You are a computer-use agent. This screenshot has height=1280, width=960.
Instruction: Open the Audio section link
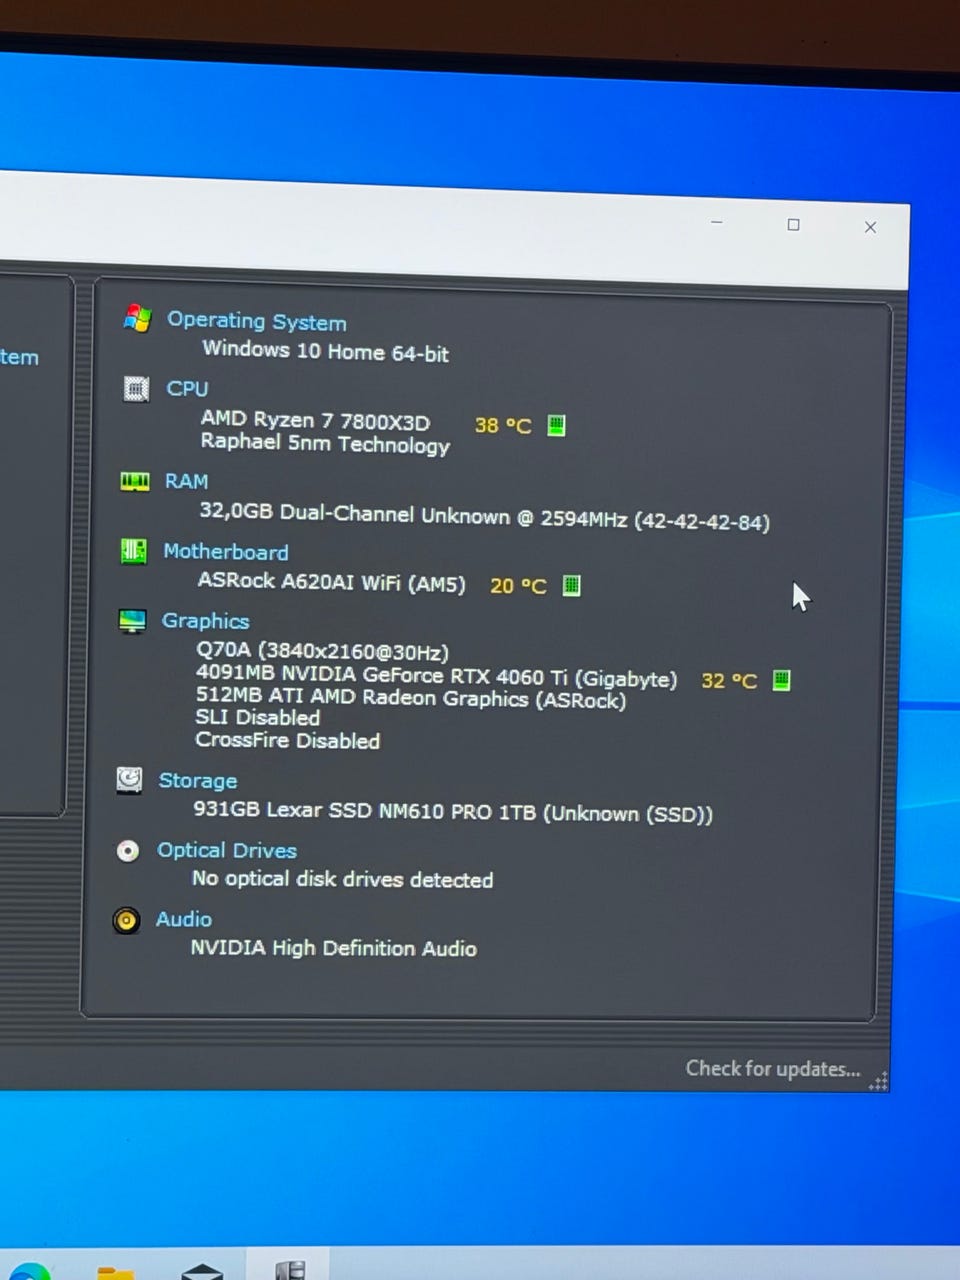tap(183, 919)
